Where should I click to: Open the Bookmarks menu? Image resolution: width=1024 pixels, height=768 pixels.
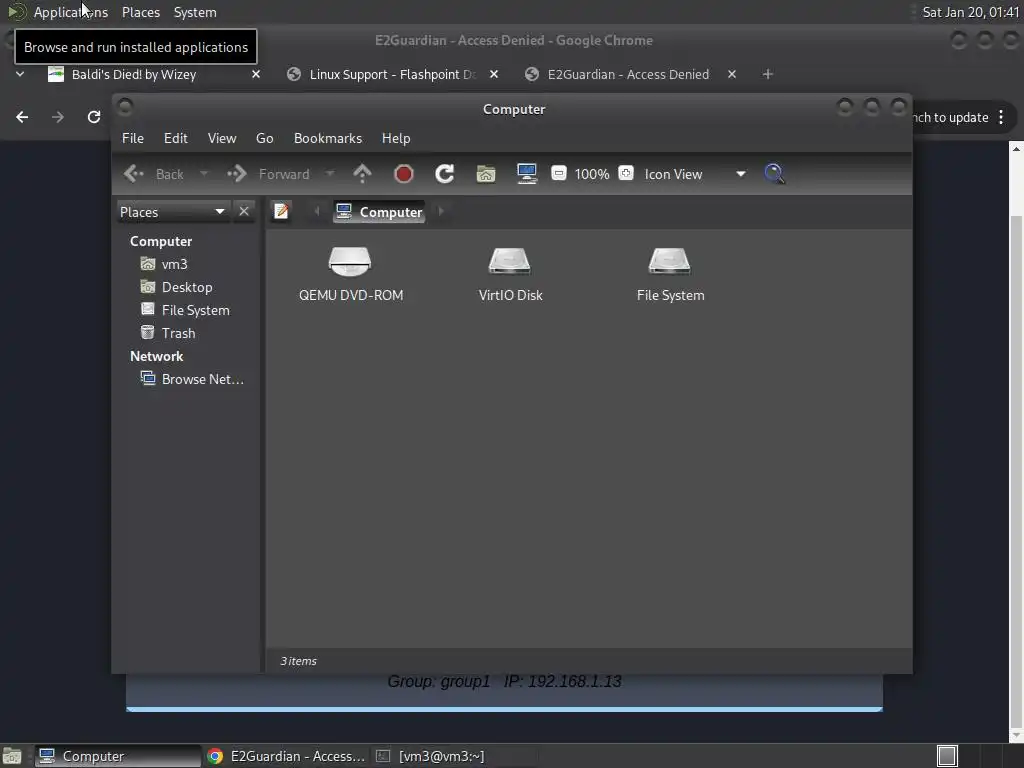(328, 138)
